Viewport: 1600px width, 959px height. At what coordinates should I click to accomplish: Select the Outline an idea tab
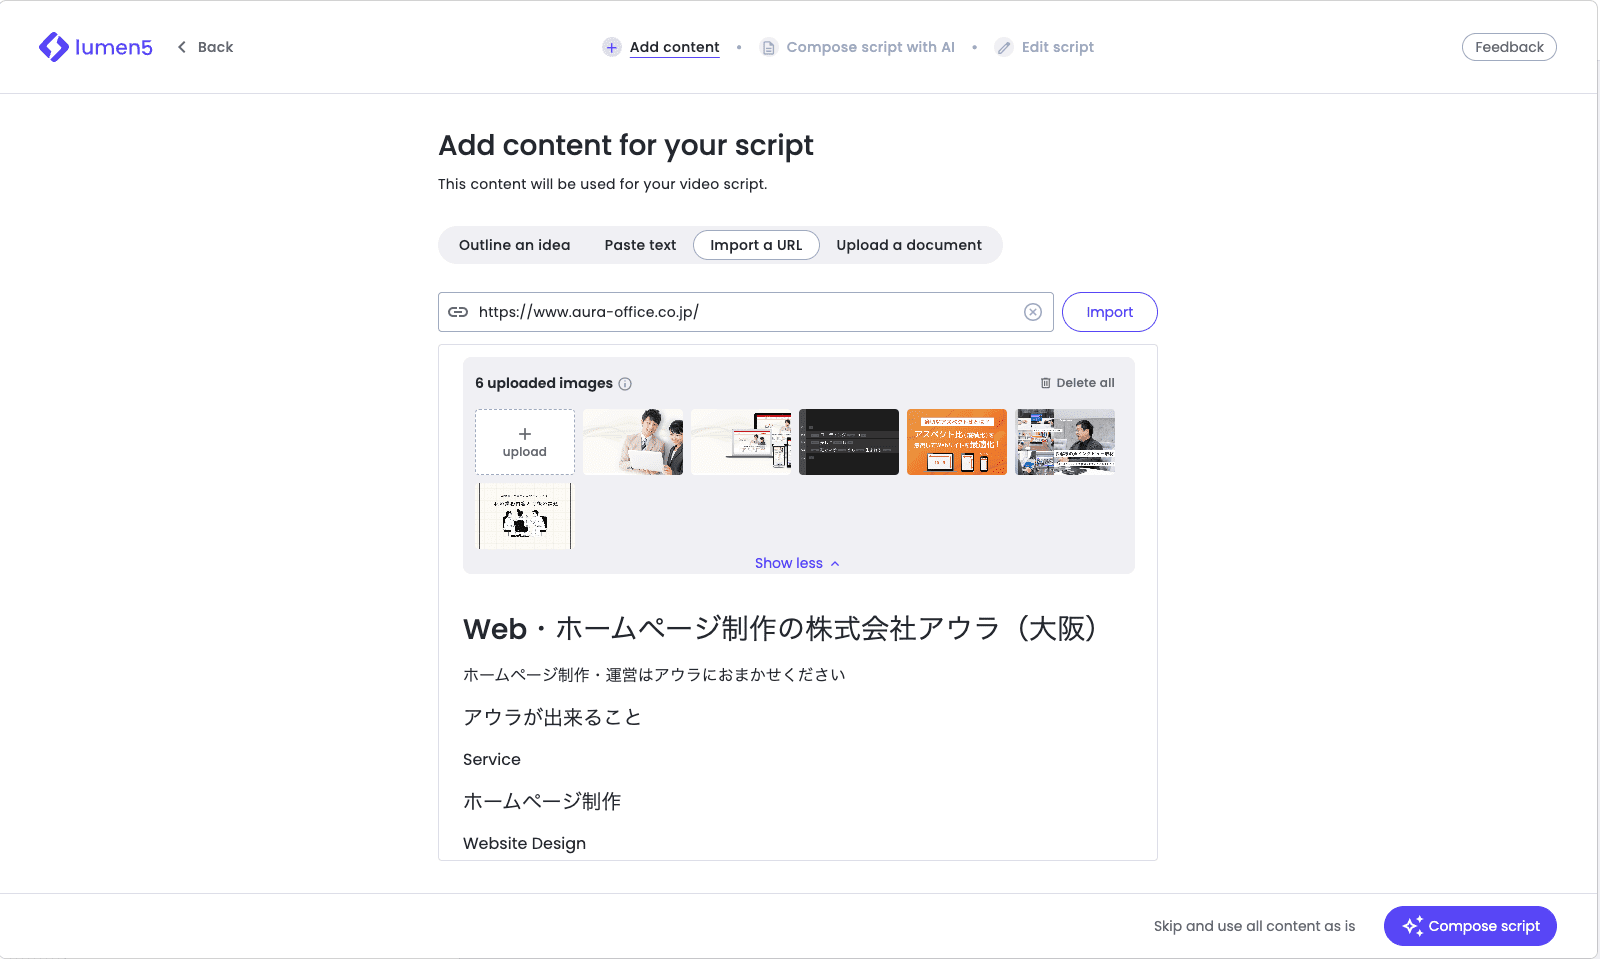pyautogui.click(x=514, y=245)
